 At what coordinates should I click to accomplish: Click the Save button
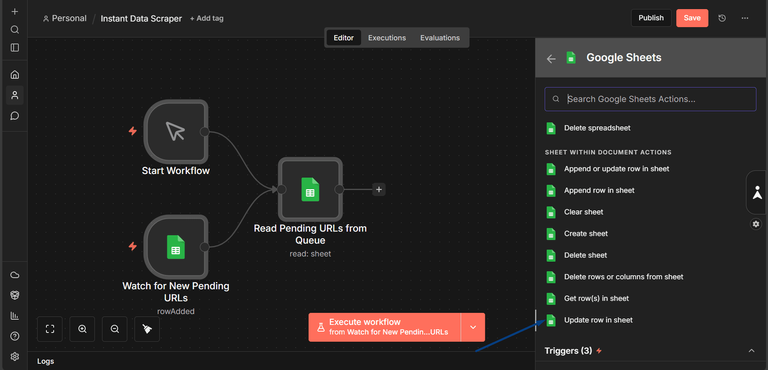click(x=692, y=18)
